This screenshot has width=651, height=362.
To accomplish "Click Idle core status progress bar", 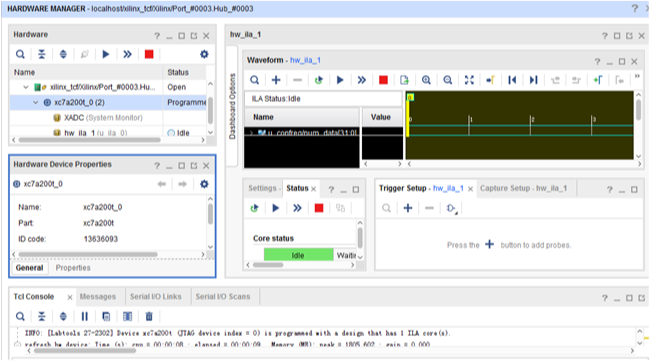I will (298, 255).
